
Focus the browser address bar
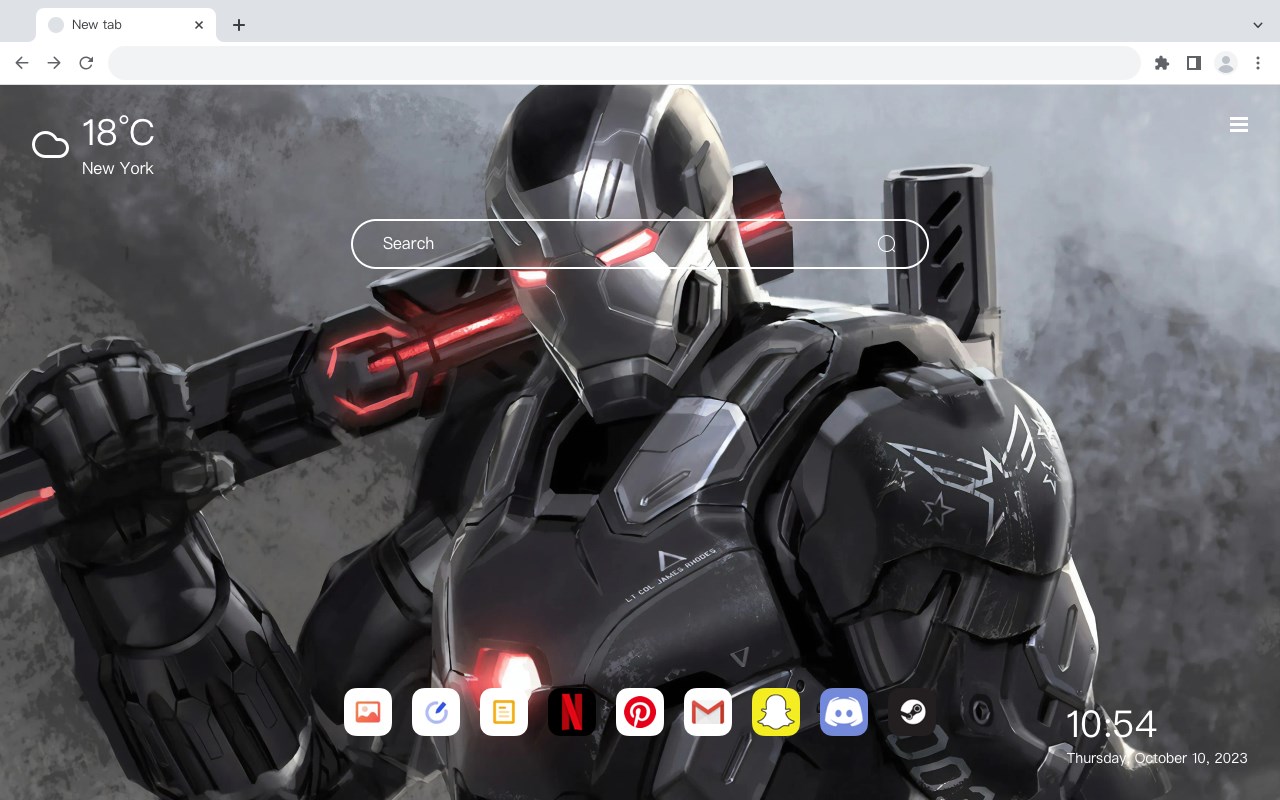(x=624, y=63)
